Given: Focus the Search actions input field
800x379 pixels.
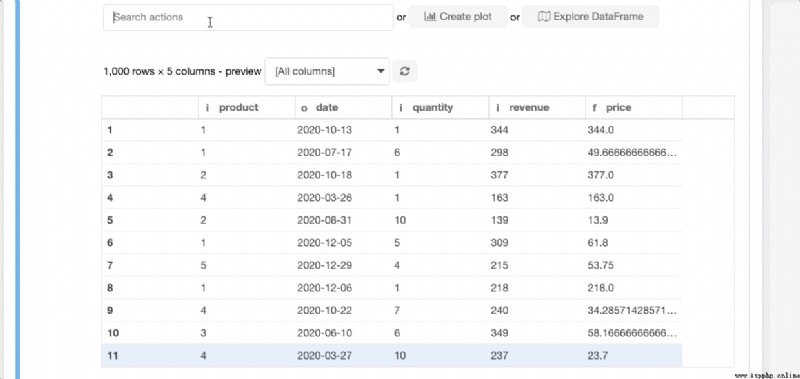Looking at the screenshot, I should coord(248,17).
